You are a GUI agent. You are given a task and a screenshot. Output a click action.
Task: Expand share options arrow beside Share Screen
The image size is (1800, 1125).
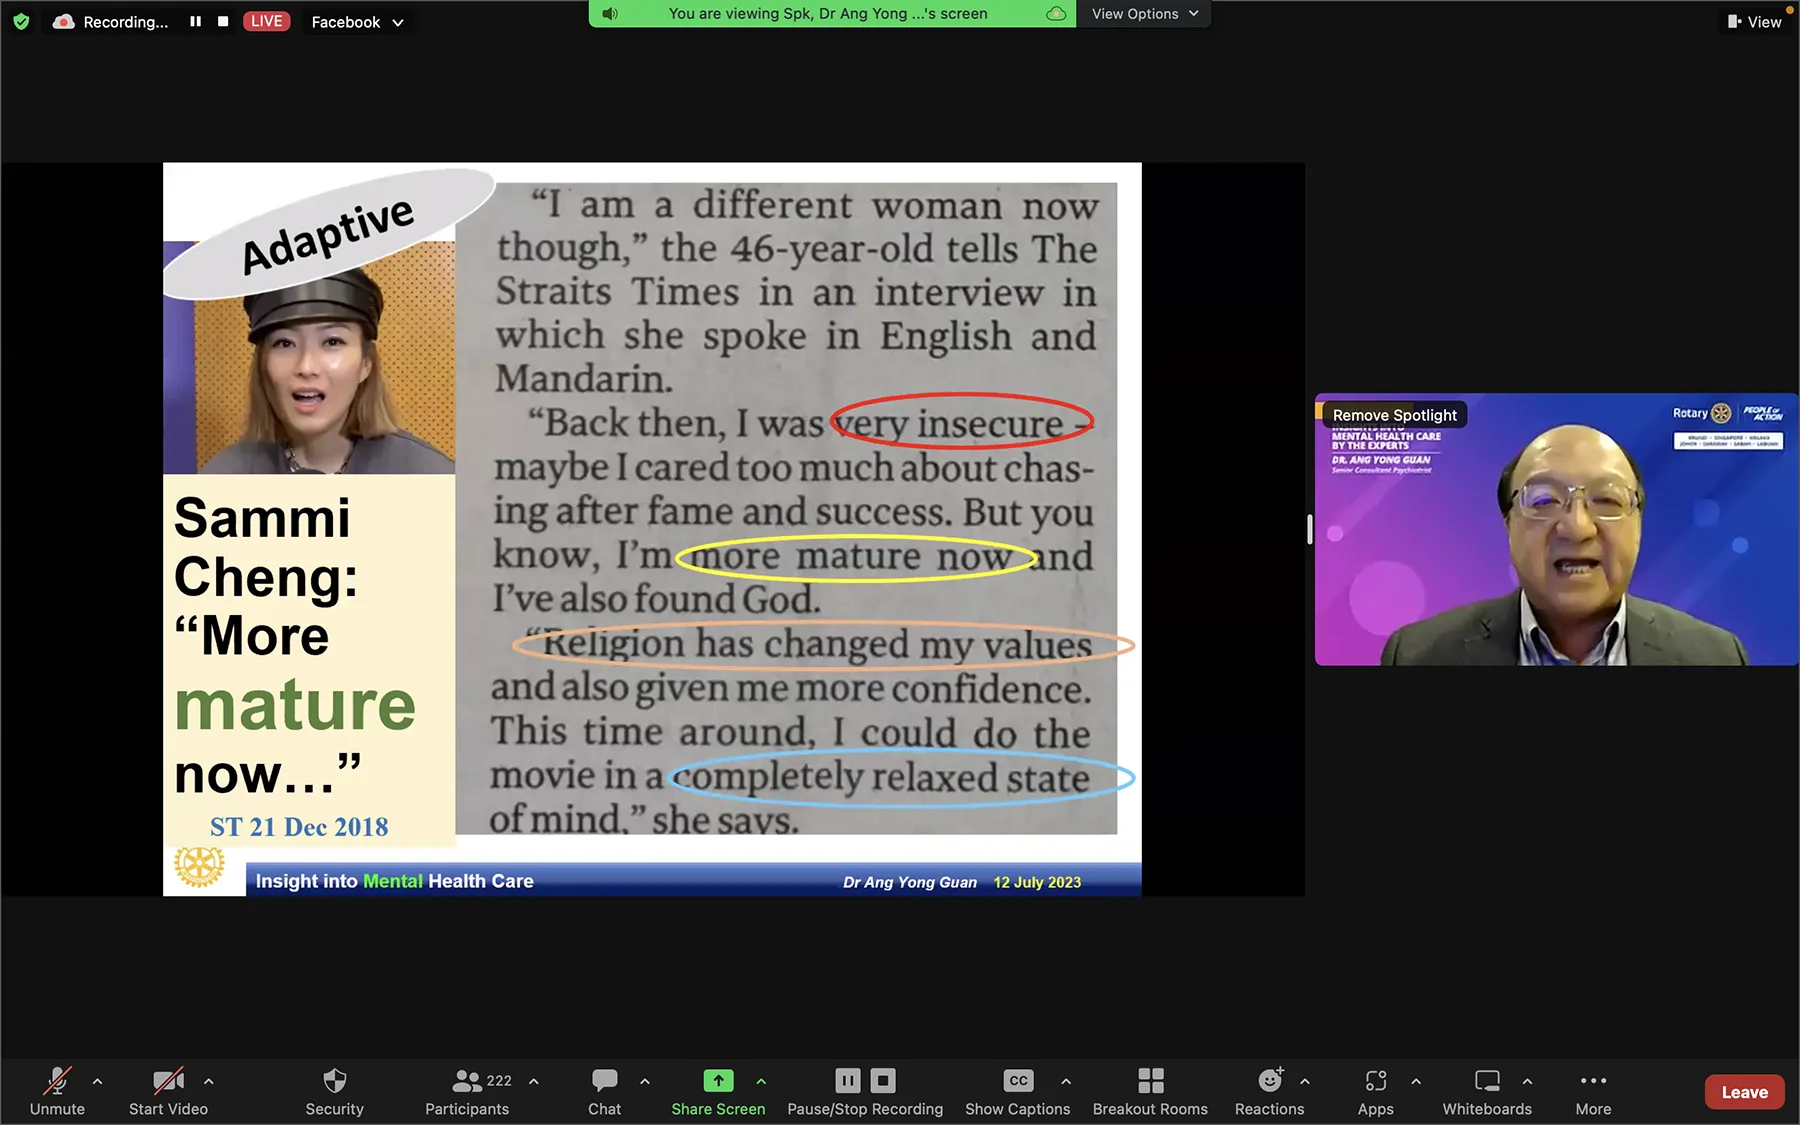tap(761, 1081)
